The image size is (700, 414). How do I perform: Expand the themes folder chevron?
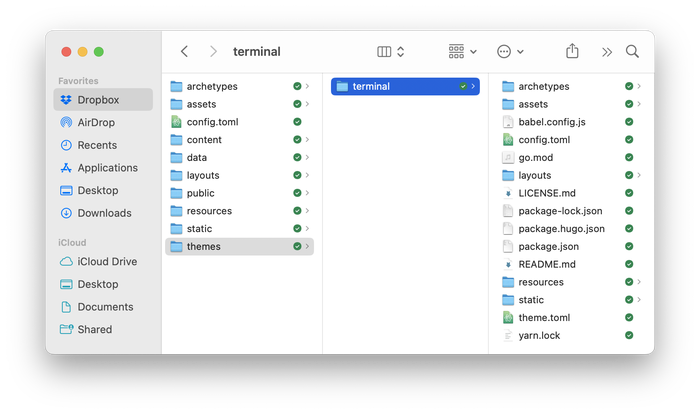coord(307,247)
